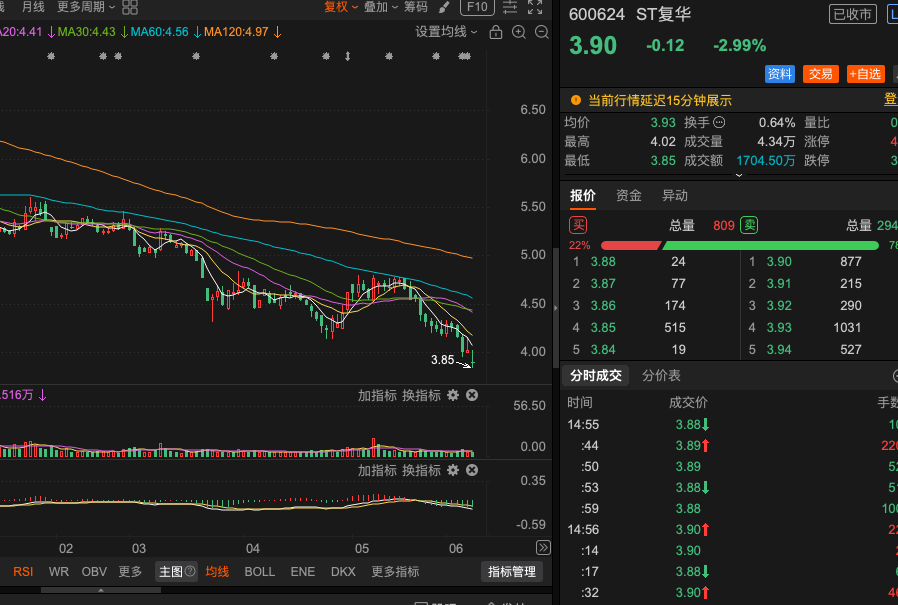Toggle ENE main indicator

click(x=302, y=572)
